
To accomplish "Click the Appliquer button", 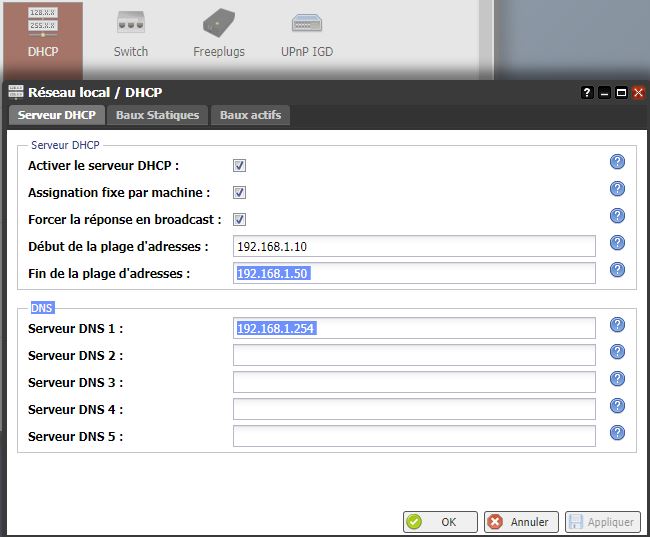I will coord(603,522).
